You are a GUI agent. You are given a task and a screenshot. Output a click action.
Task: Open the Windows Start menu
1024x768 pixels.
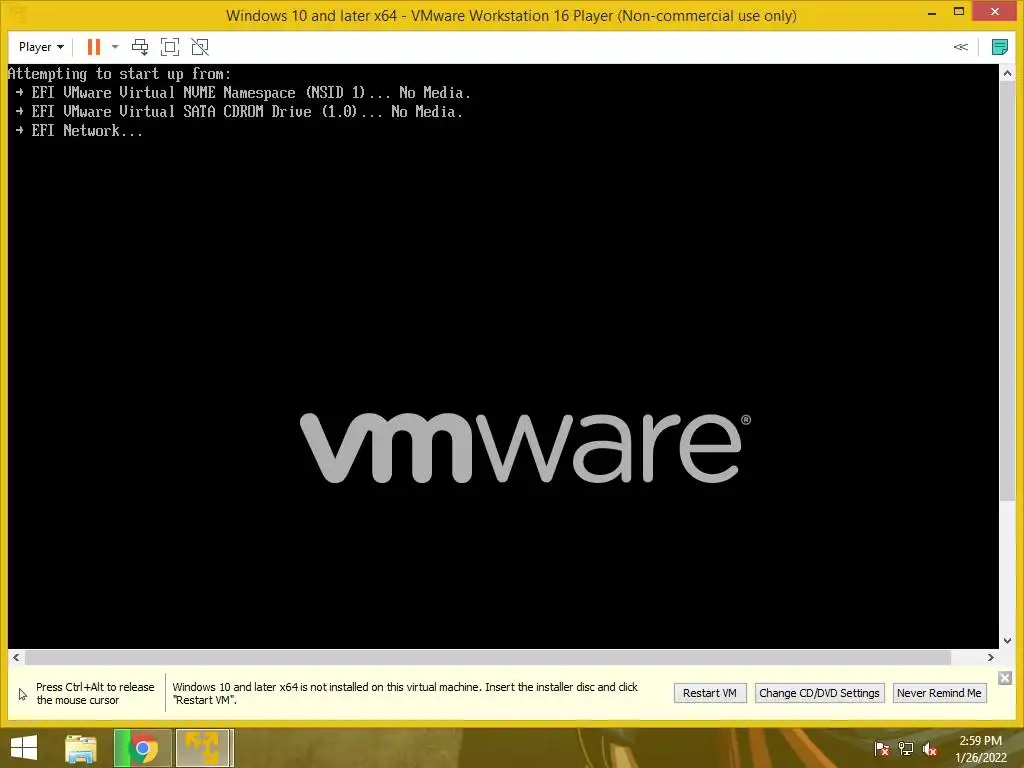coord(24,748)
